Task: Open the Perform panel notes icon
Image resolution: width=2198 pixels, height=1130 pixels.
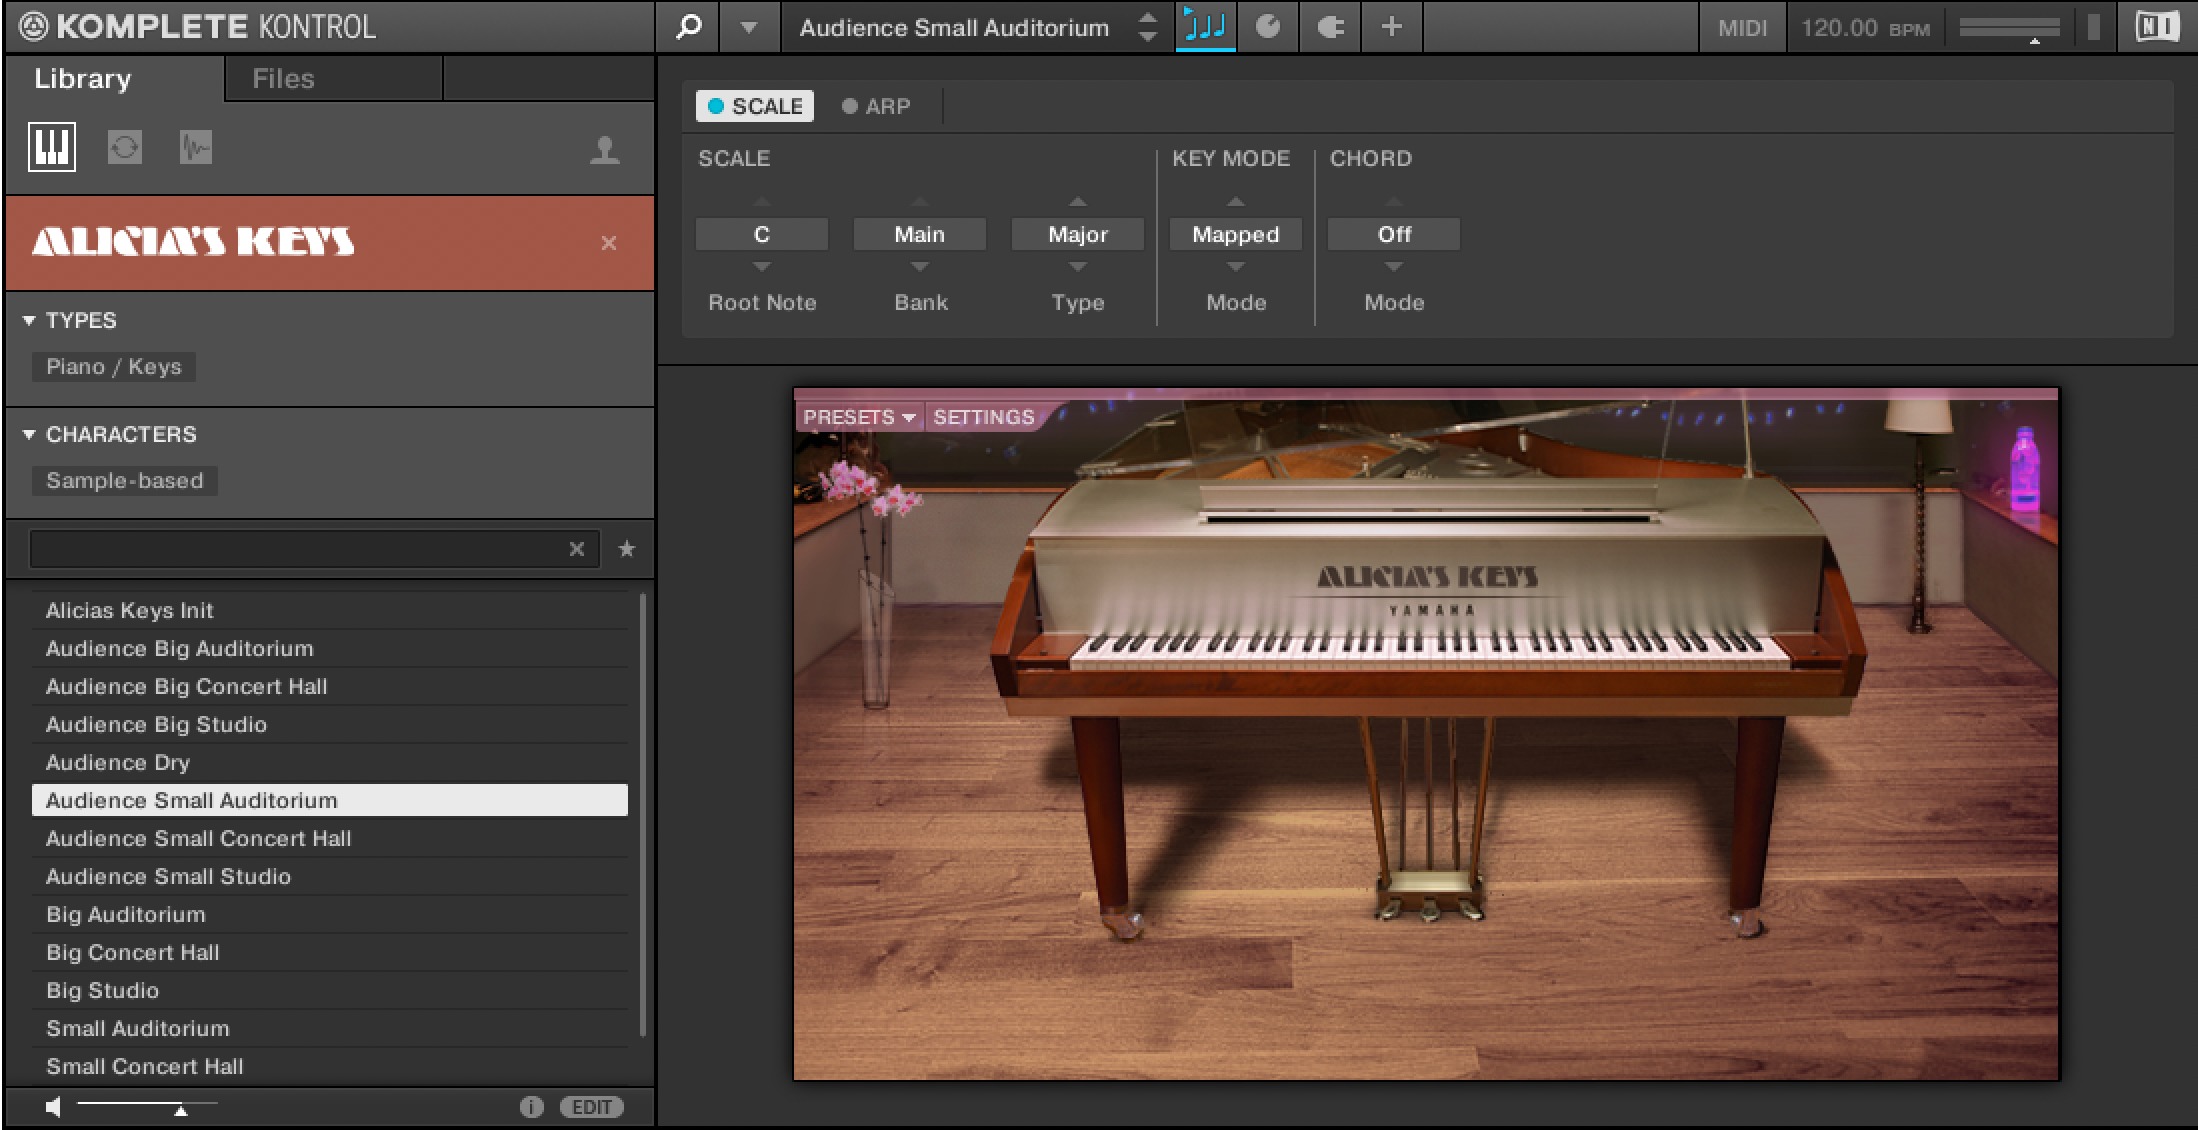Action: click(x=1205, y=27)
